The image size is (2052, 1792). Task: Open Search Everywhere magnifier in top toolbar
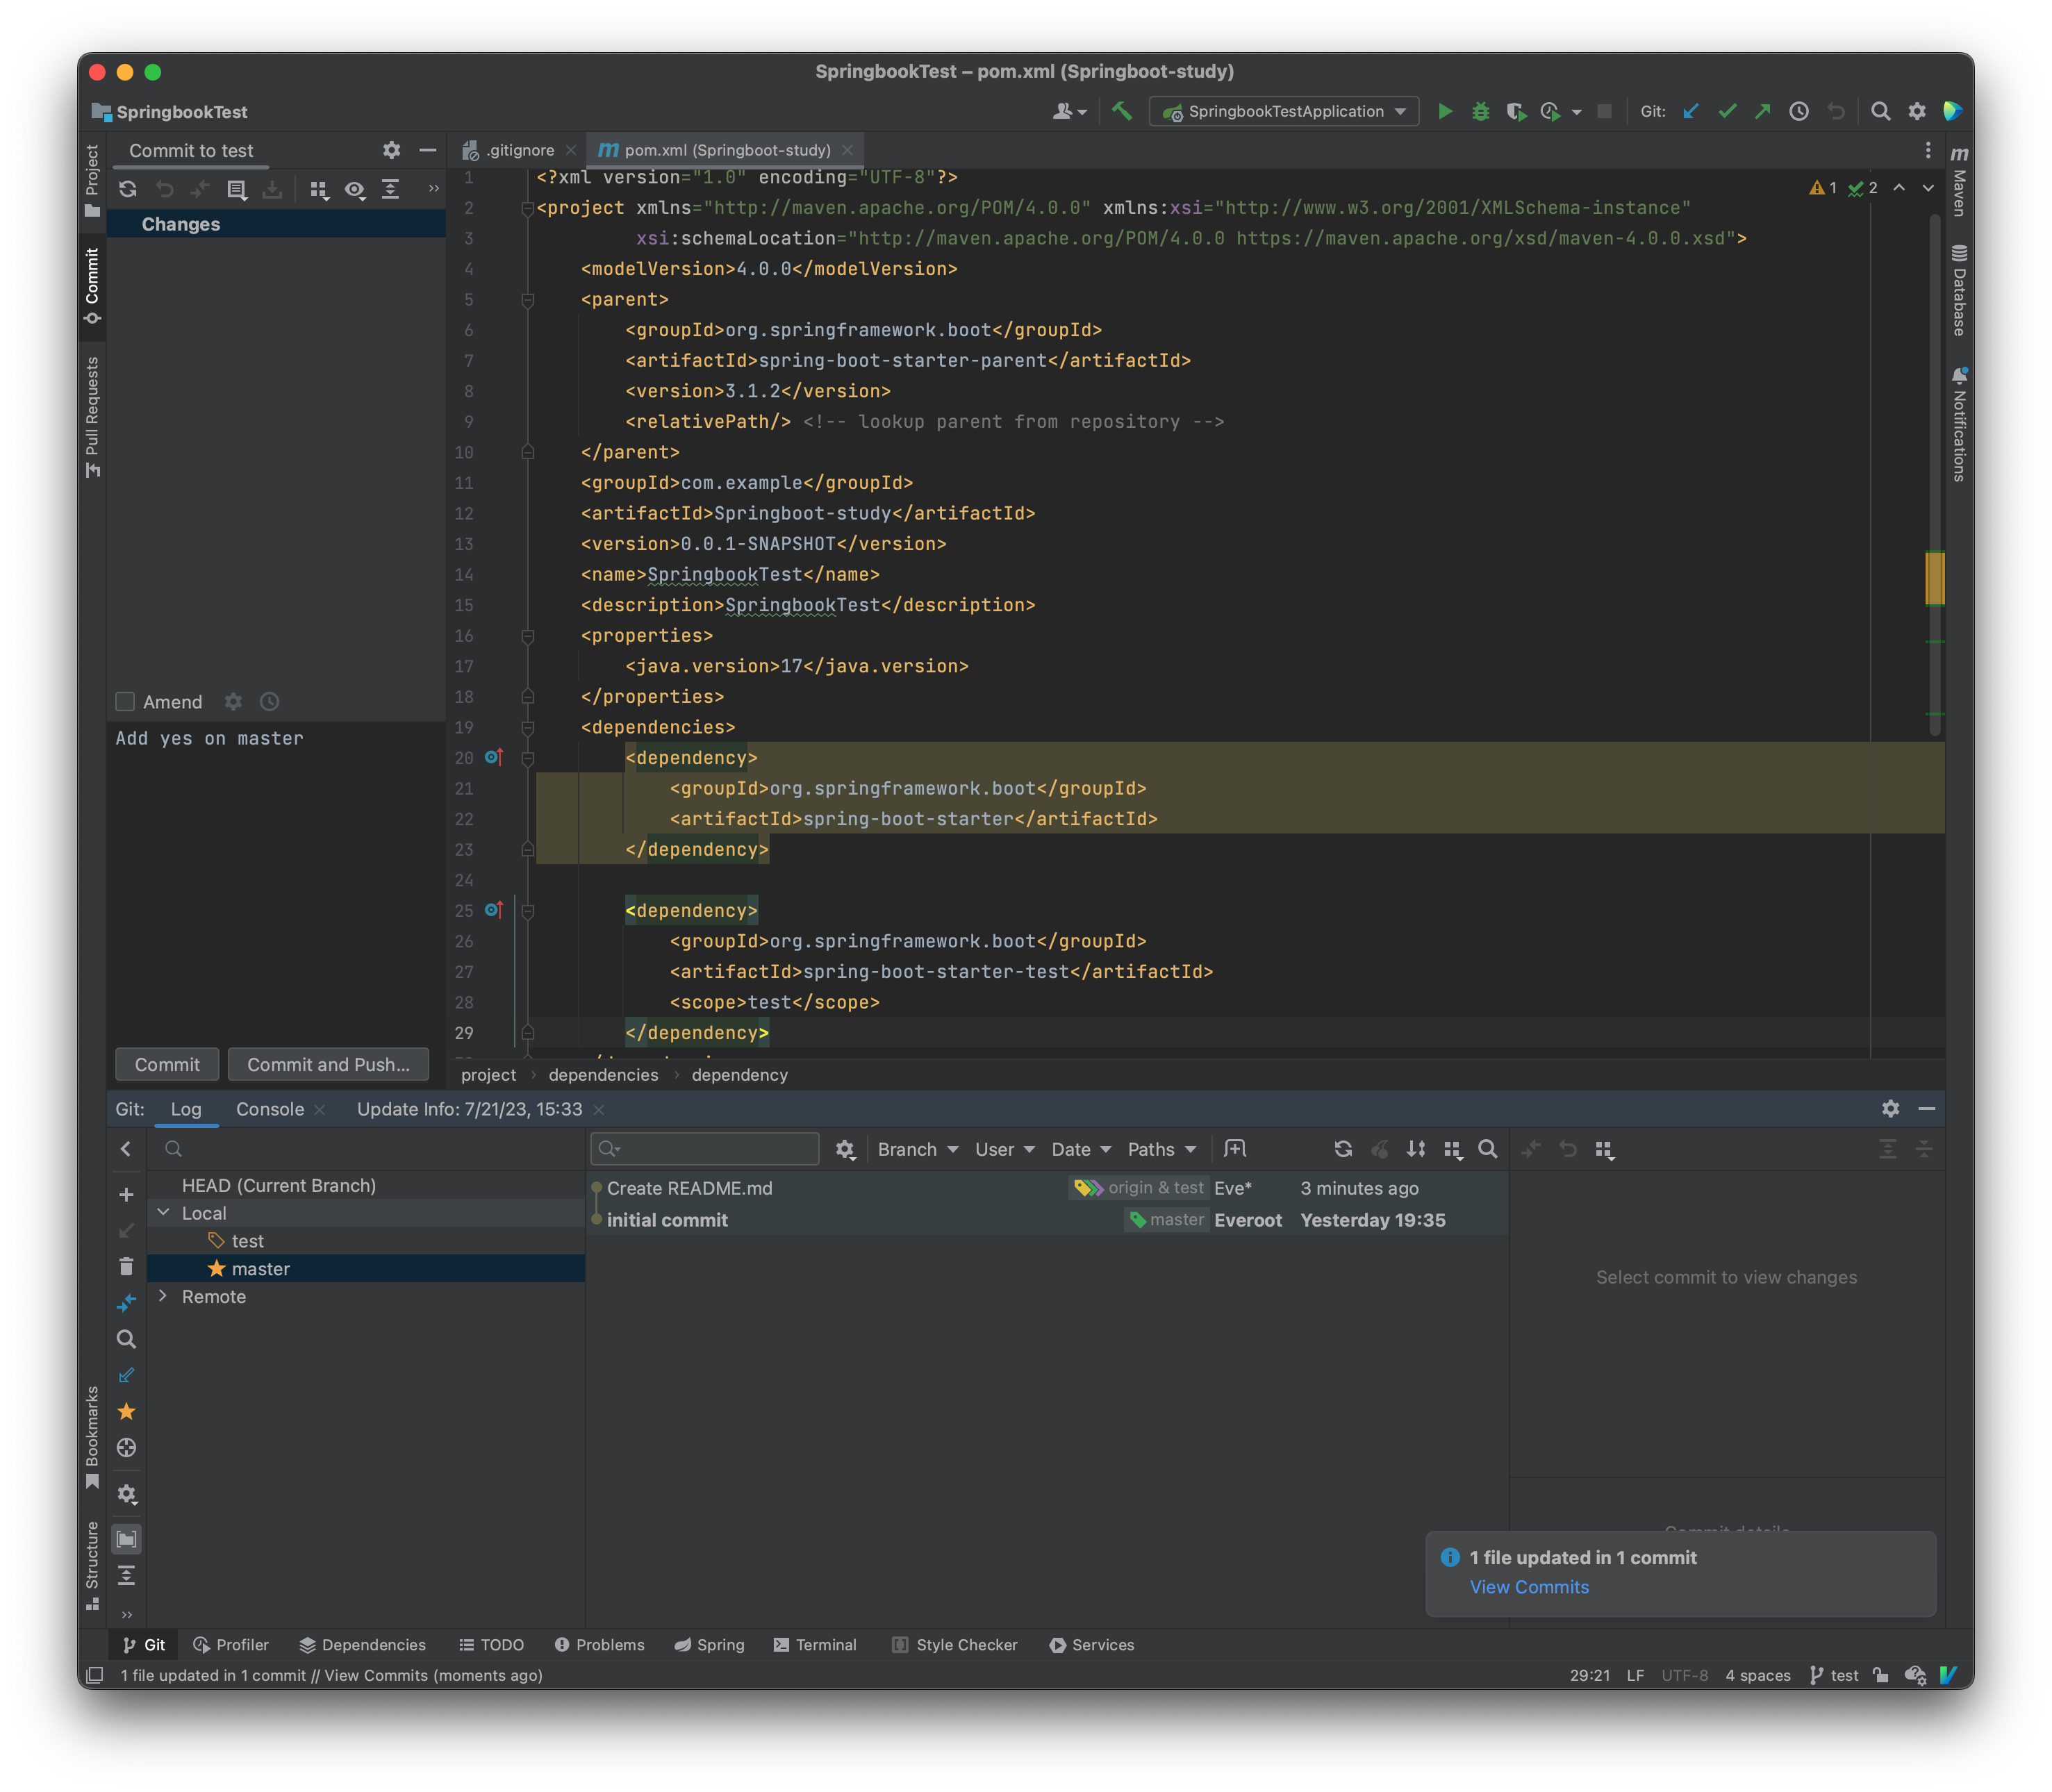1880,111
